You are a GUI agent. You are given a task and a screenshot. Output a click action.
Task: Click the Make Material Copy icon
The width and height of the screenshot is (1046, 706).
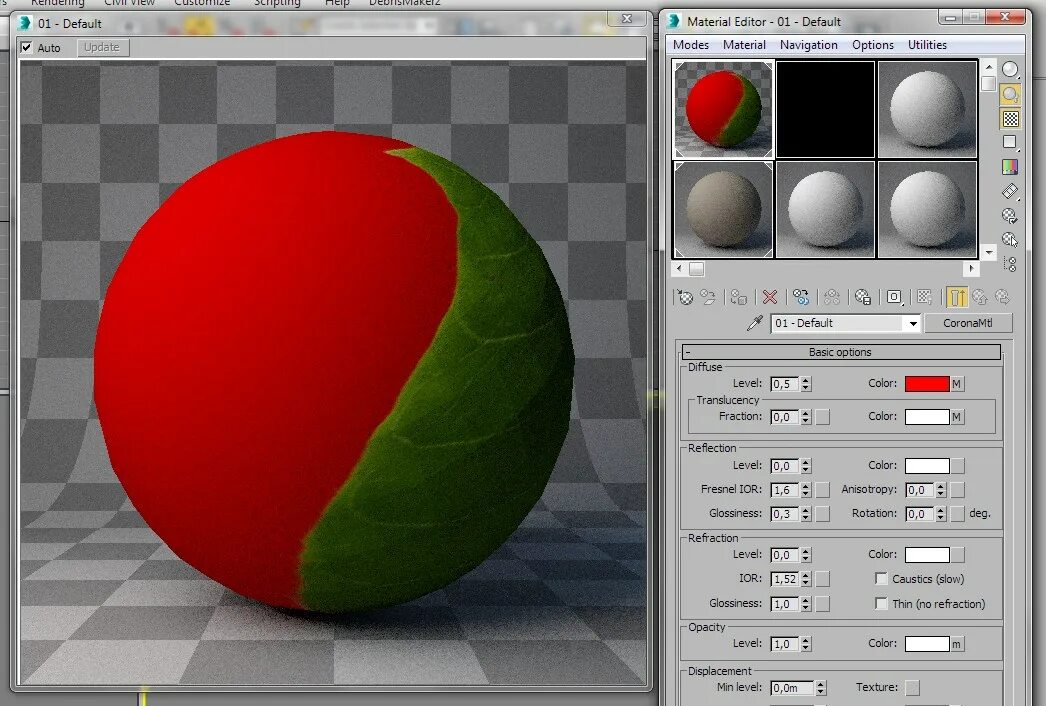tap(801, 297)
